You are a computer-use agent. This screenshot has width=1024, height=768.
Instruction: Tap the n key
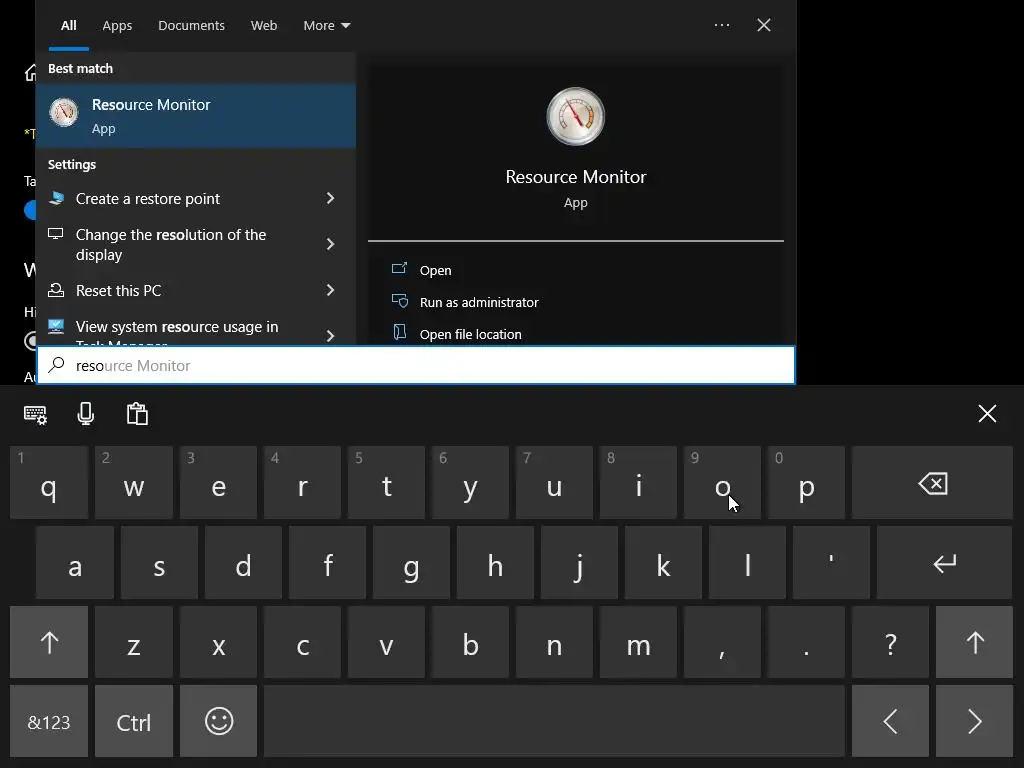click(554, 642)
